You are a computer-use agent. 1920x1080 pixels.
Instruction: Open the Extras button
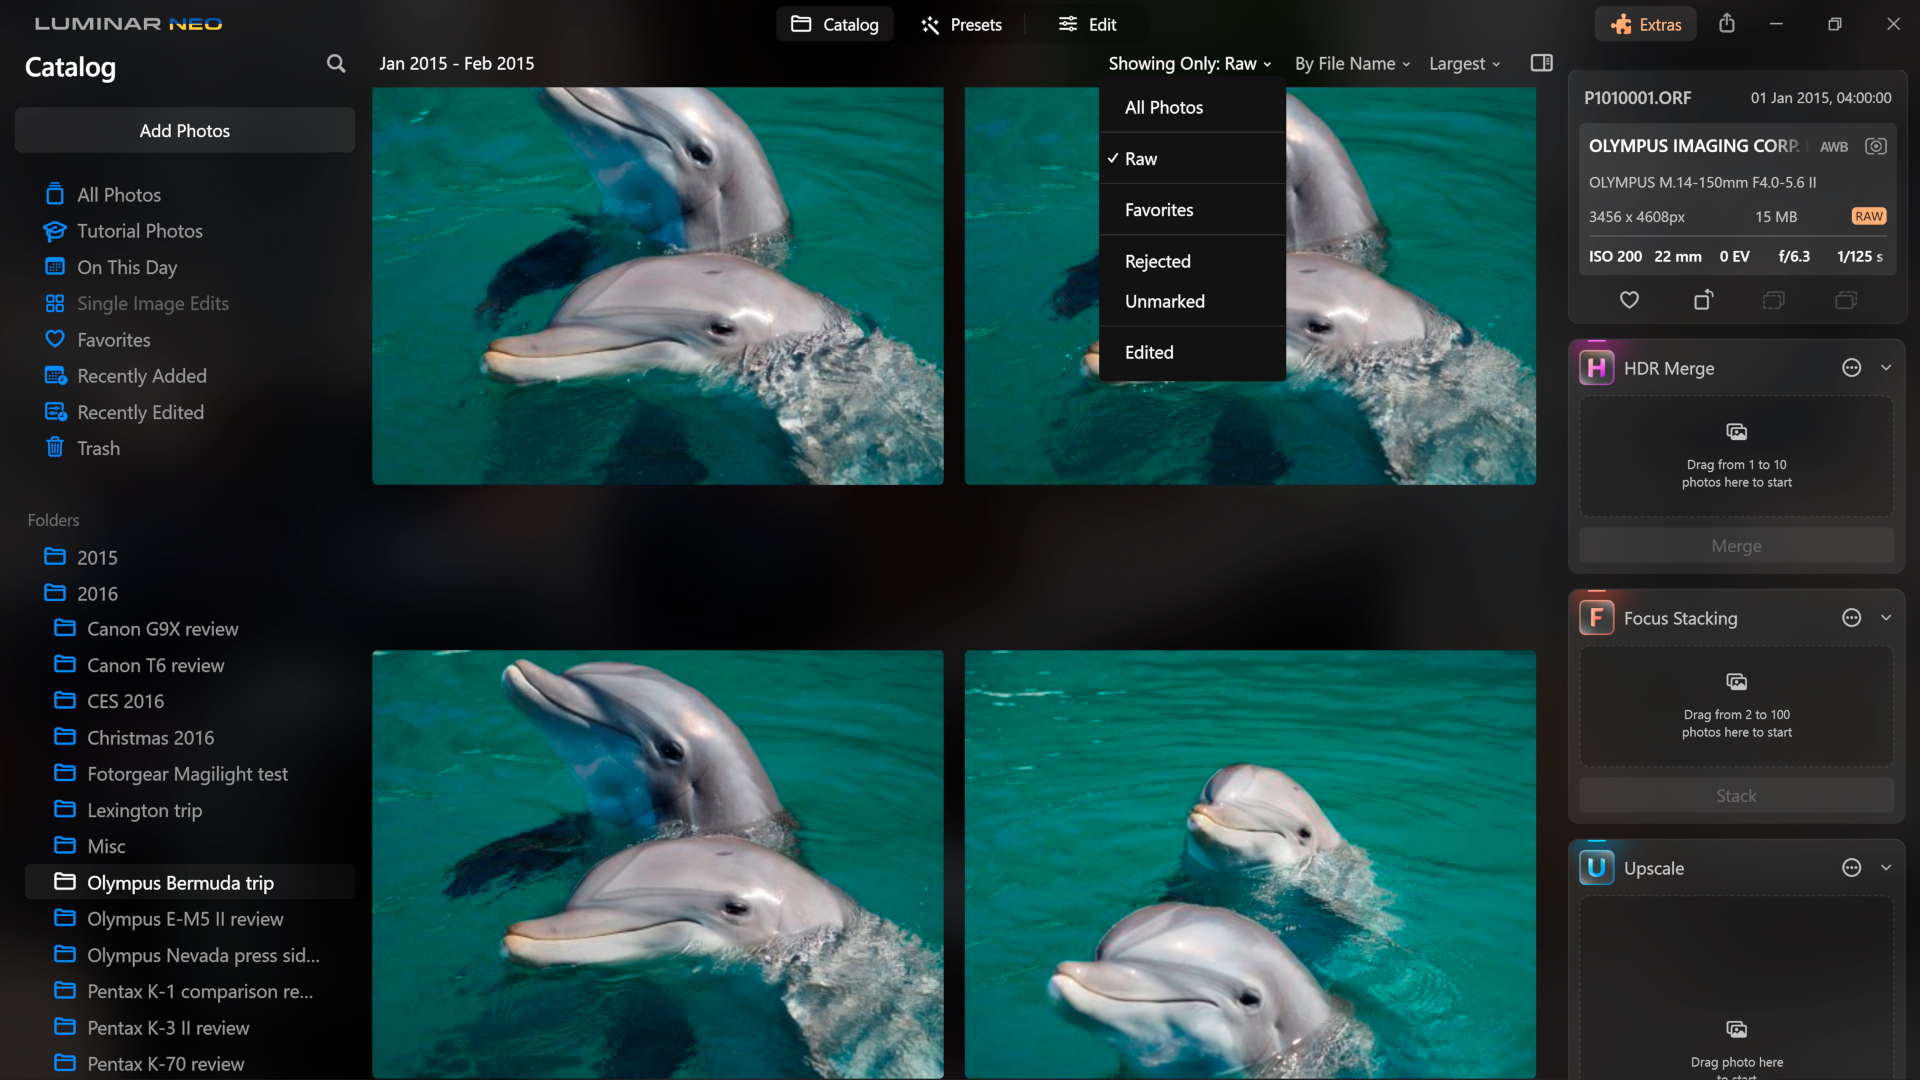[1646, 25]
